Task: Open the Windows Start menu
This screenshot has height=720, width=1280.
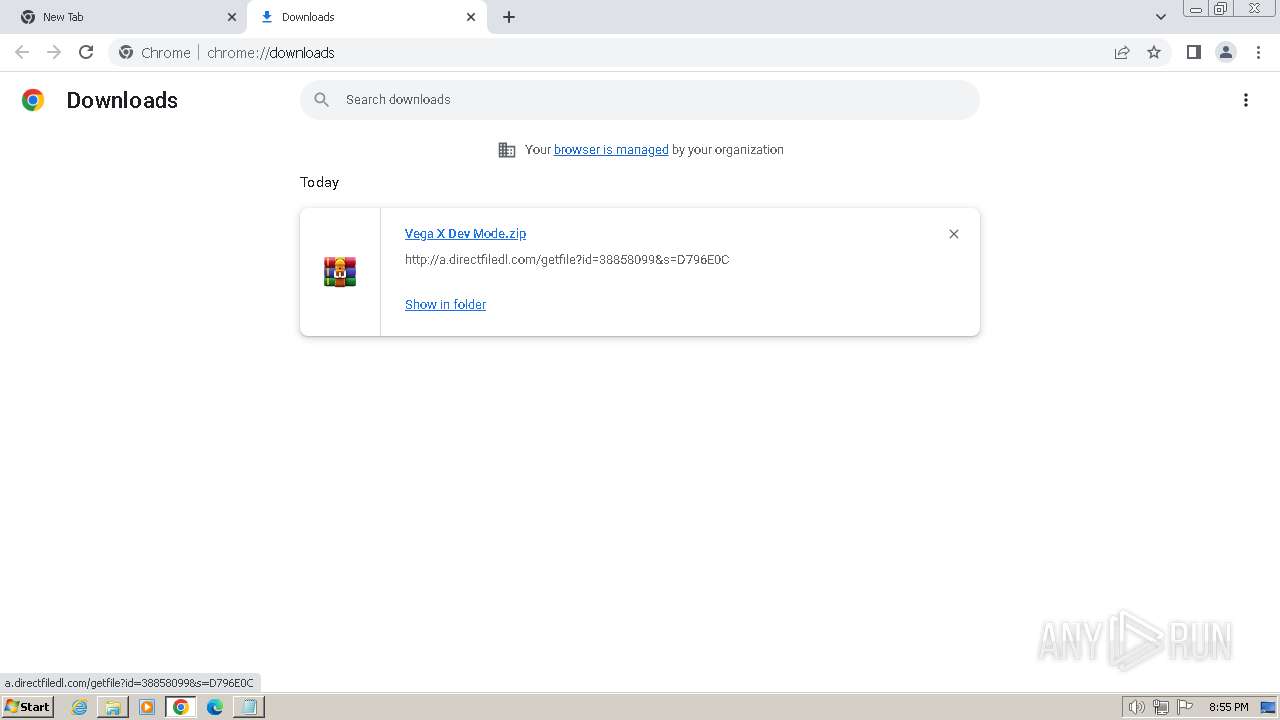Action: (x=27, y=707)
